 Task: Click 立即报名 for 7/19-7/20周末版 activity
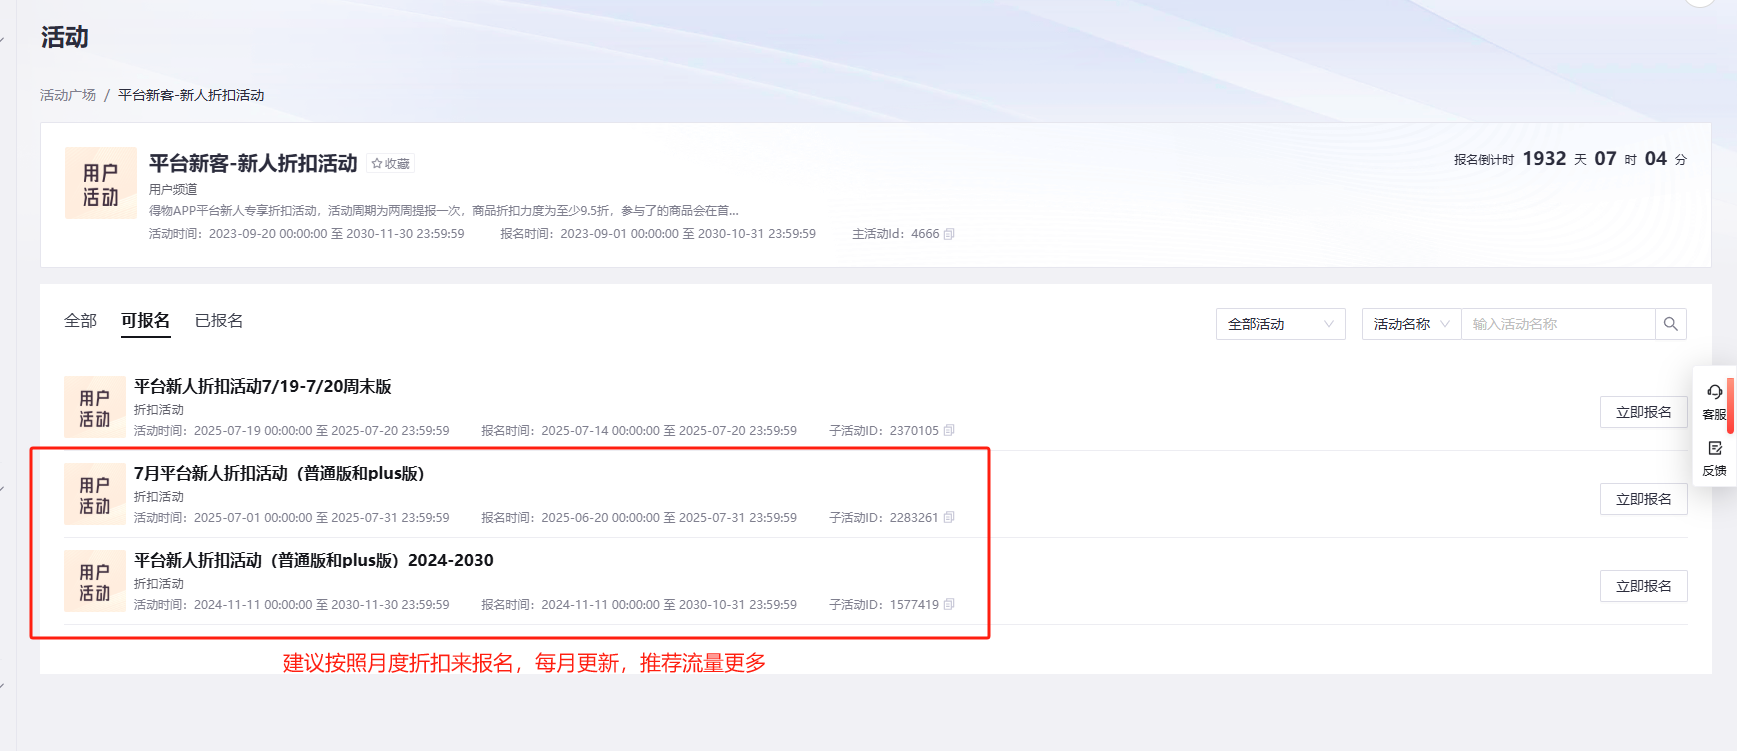1643,412
